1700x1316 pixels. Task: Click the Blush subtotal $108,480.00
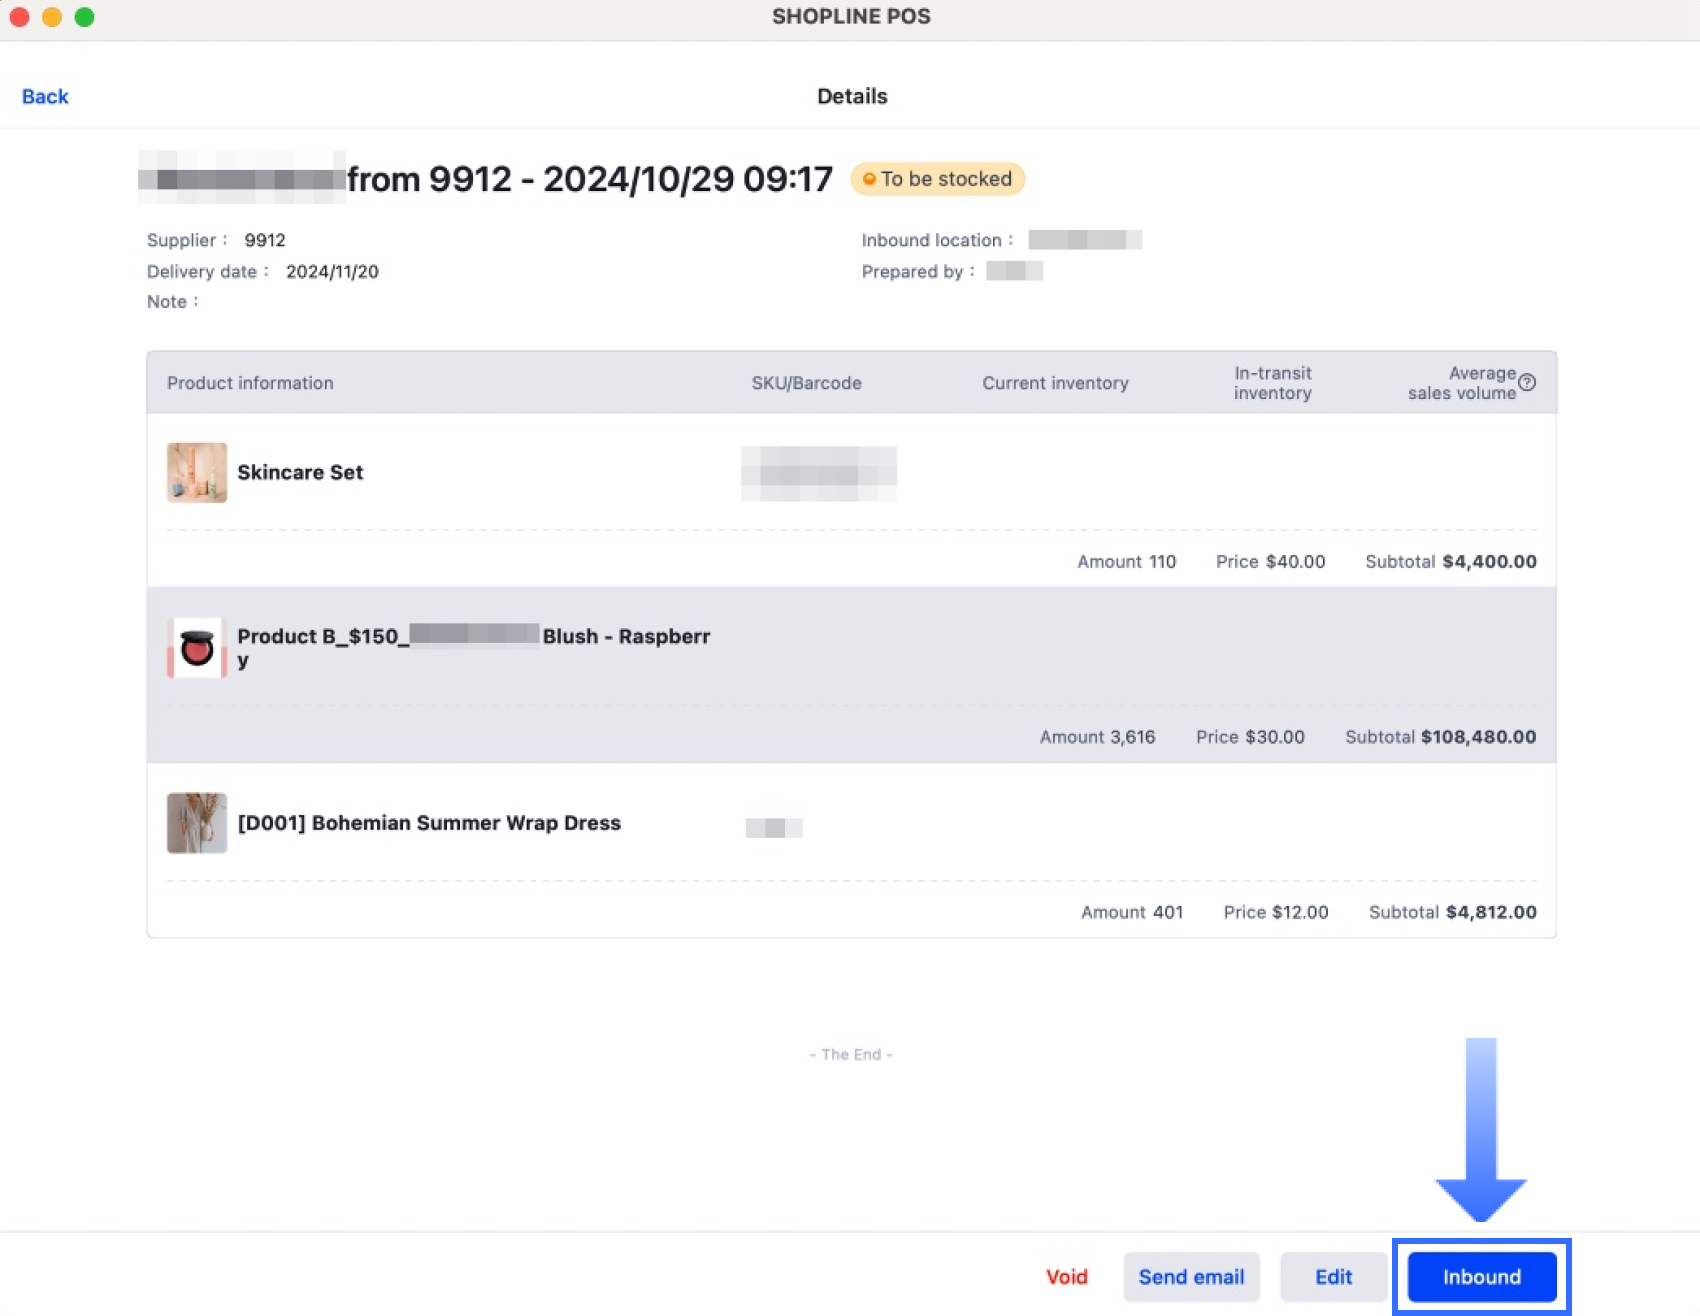click(1478, 737)
